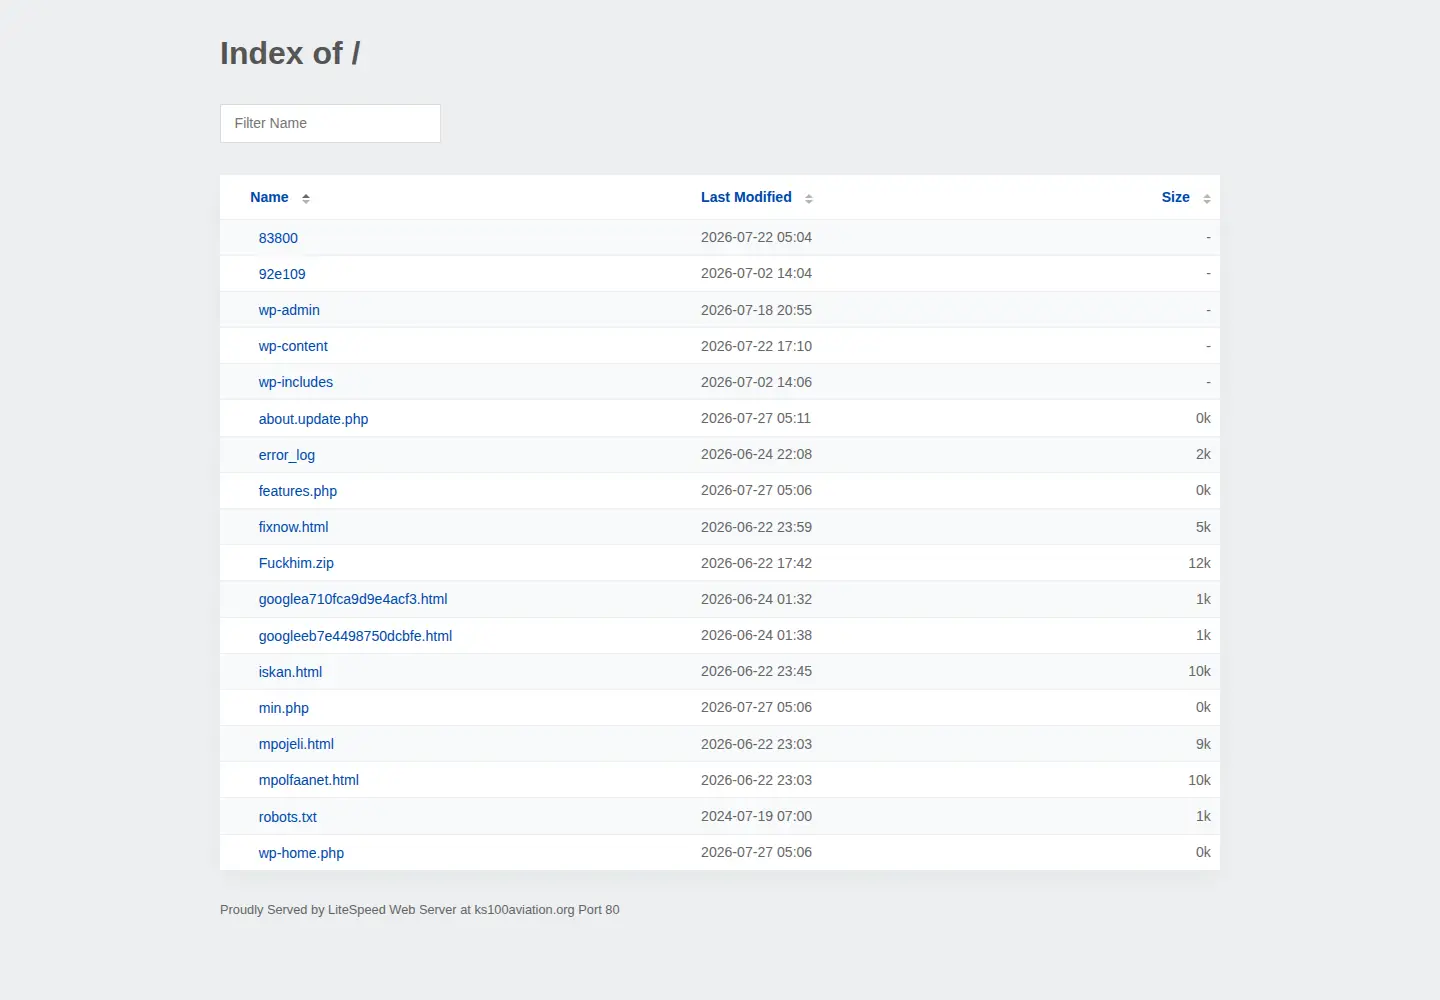Open robots.txt file
1440x1000 pixels.
point(288,817)
